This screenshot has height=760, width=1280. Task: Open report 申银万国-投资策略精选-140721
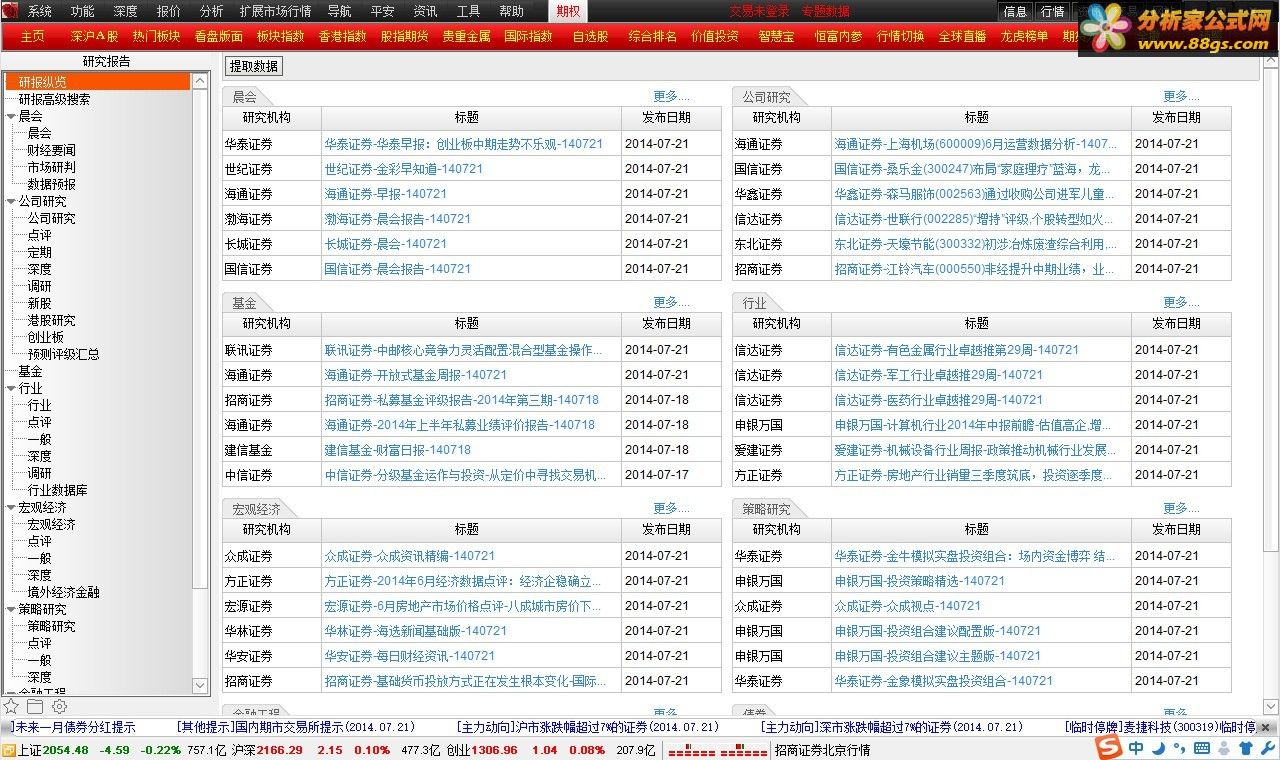[x=920, y=581]
